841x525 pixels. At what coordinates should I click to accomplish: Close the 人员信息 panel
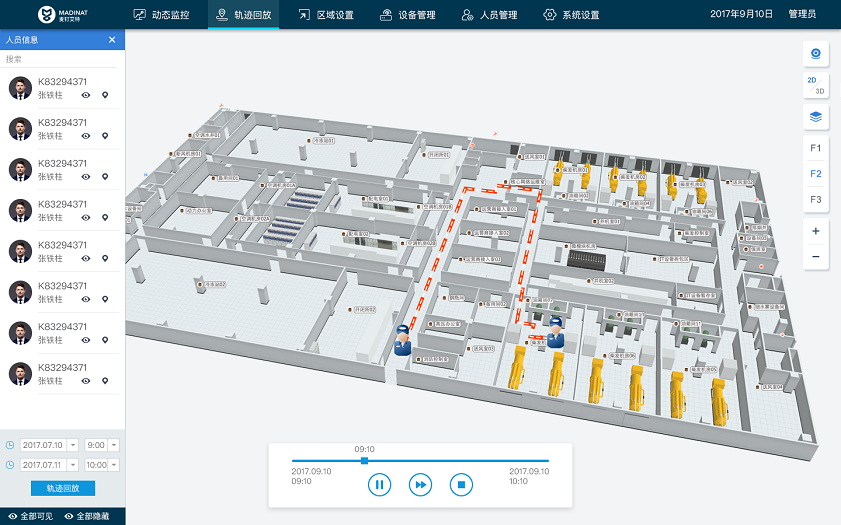coord(112,40)
